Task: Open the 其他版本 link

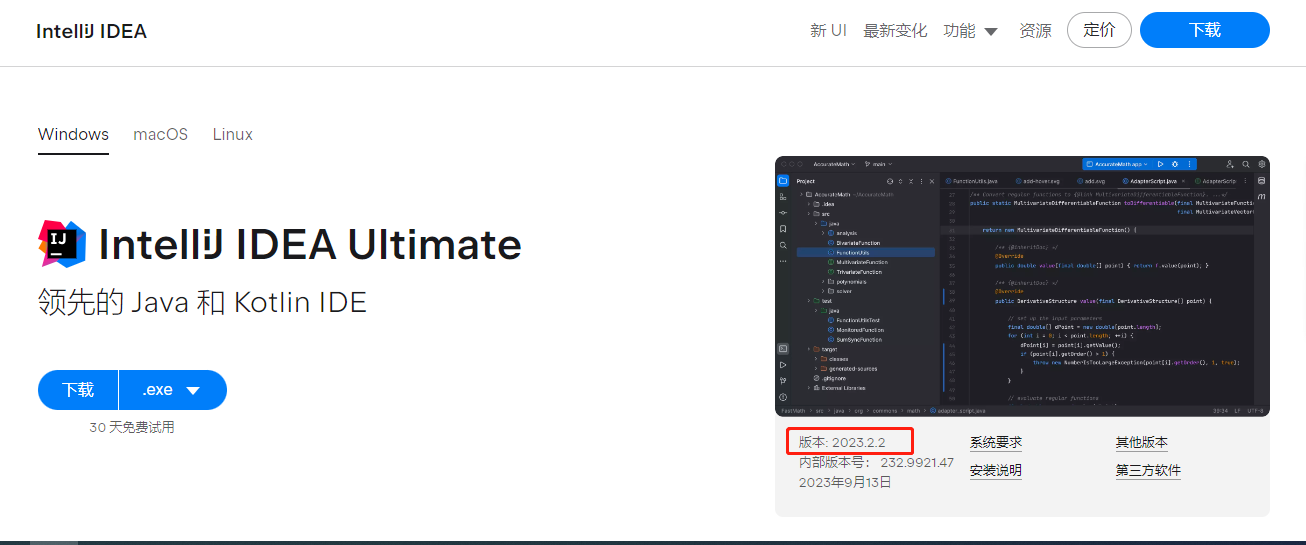Action: point(1141,442)
